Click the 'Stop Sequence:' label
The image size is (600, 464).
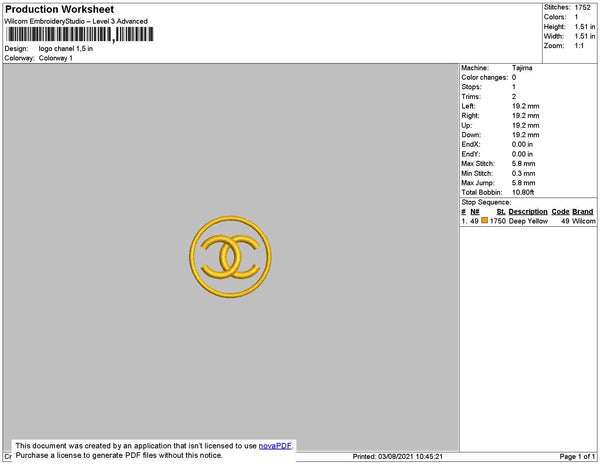click(x=486, y=202)
